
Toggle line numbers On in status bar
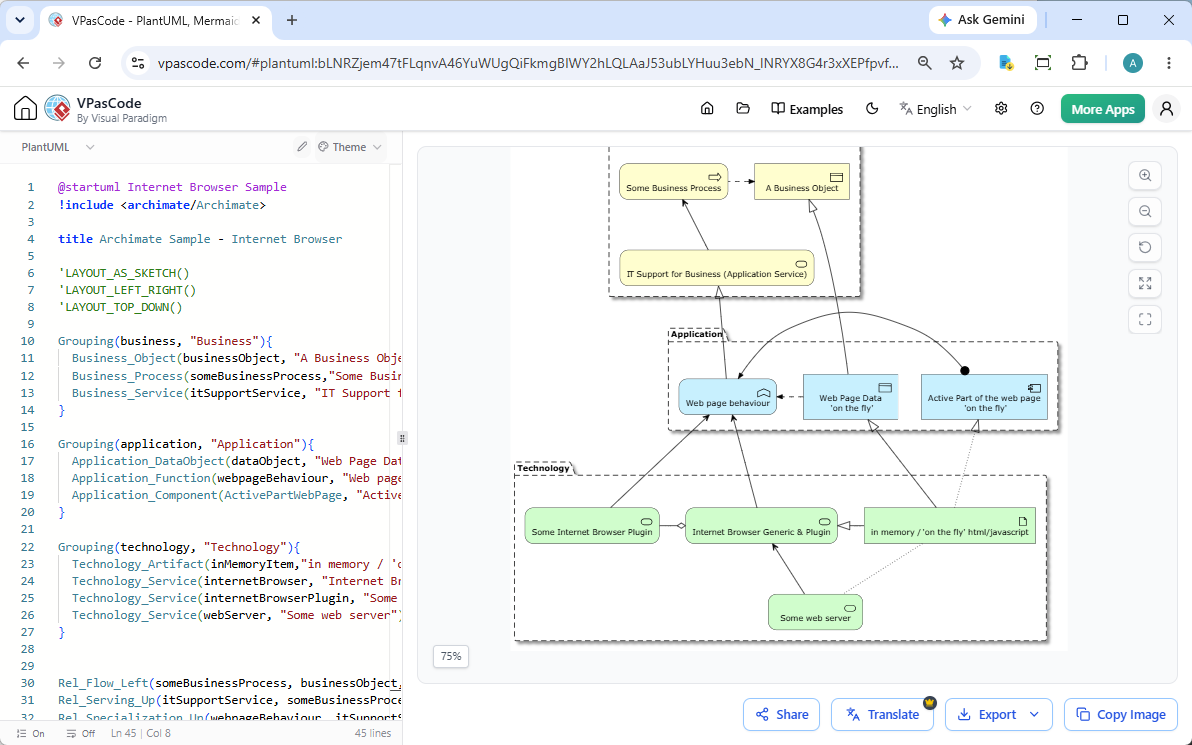click(x=30, y=734)
